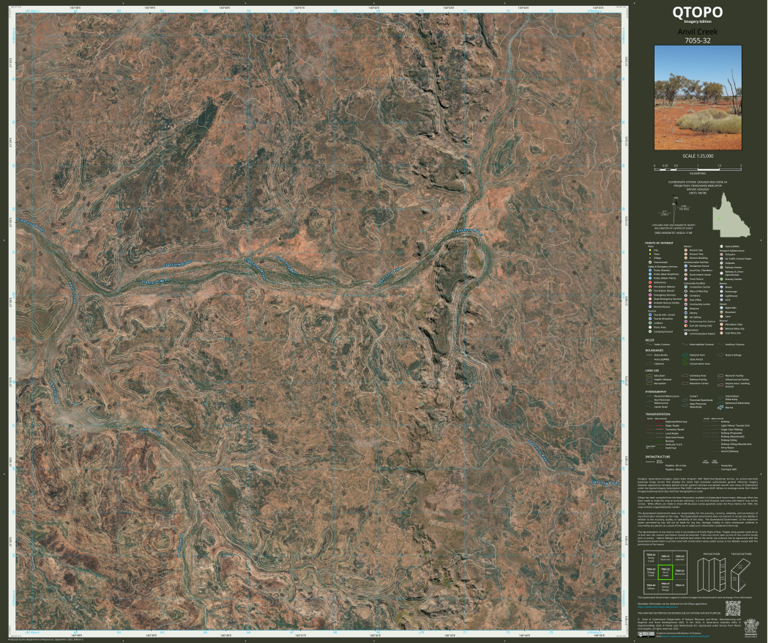The width and height of the screenshot is (768, 643).
Task: Click the Coal Mine Site legend icon
Action: click(721, 333)
